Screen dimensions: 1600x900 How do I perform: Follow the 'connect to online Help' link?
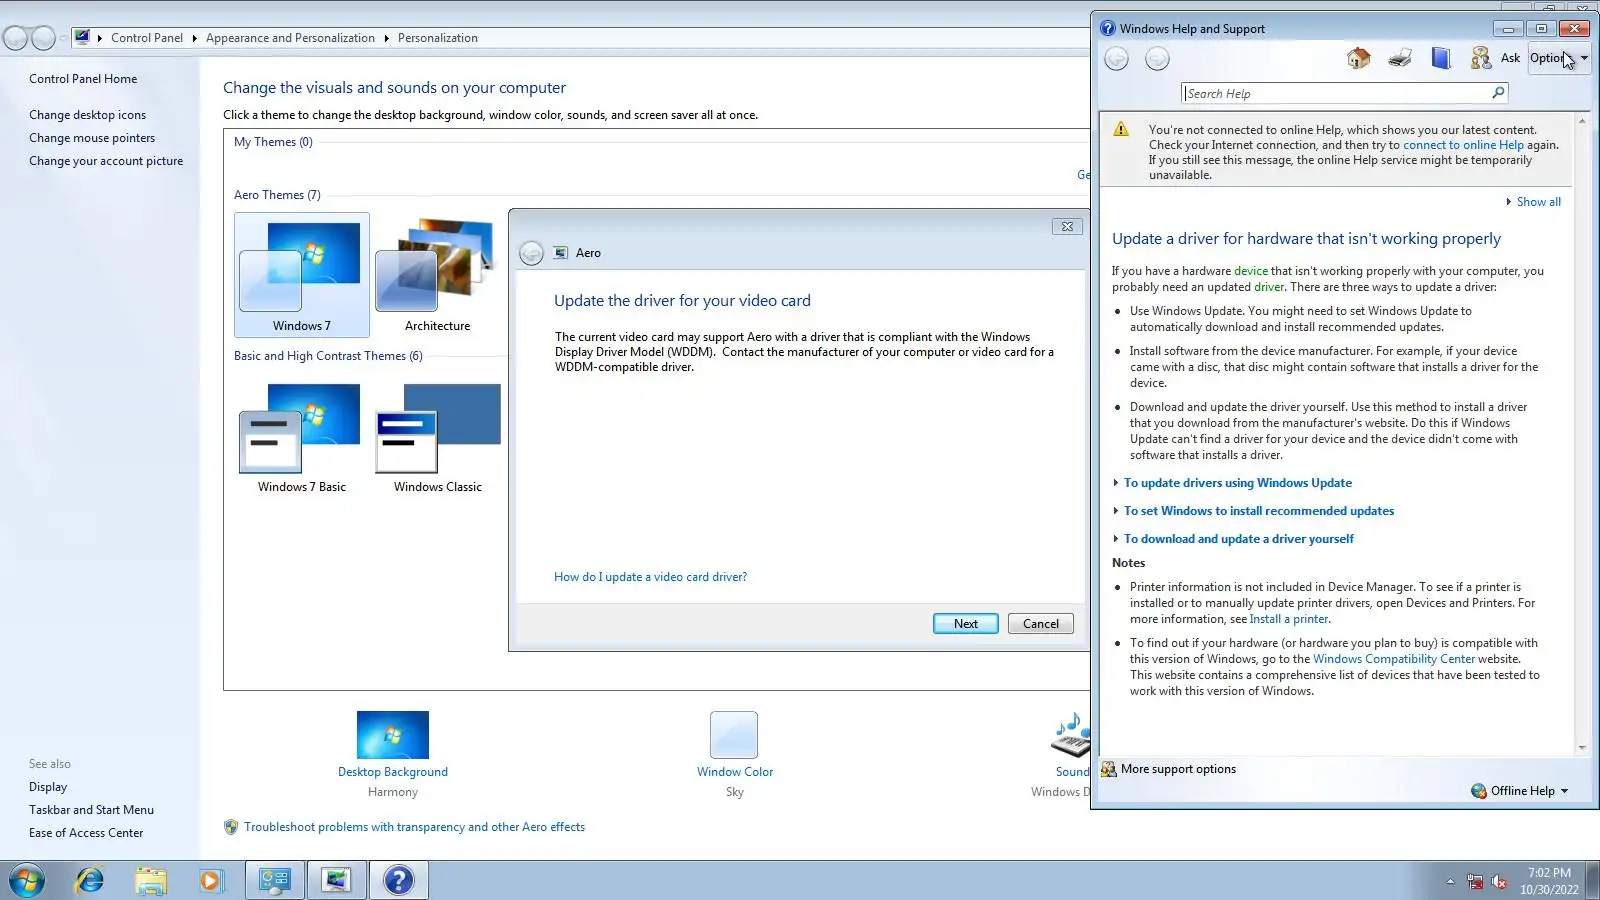coord(1463,145)
